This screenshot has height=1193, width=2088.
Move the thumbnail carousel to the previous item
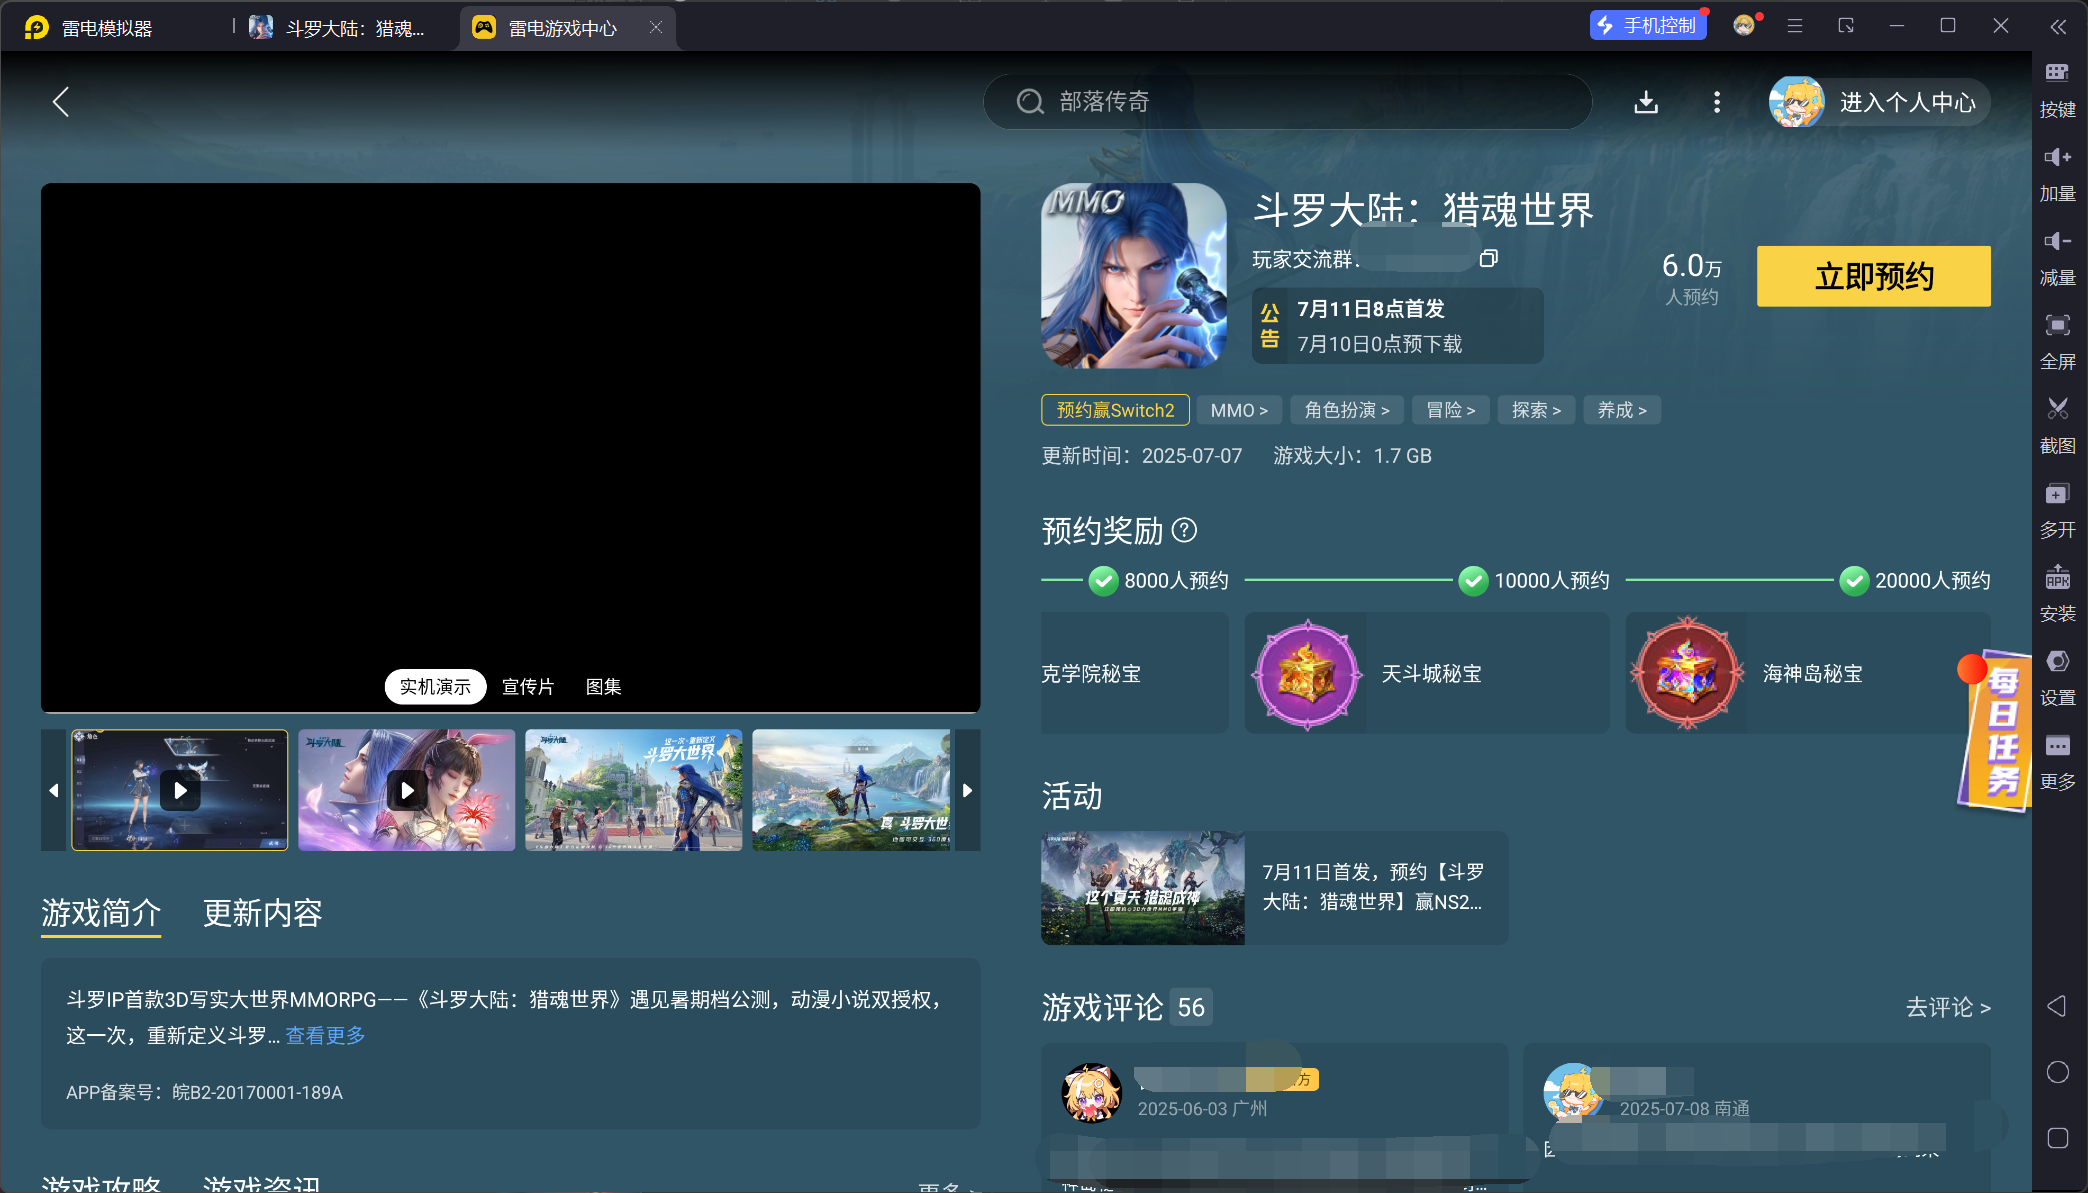[54, 790]
